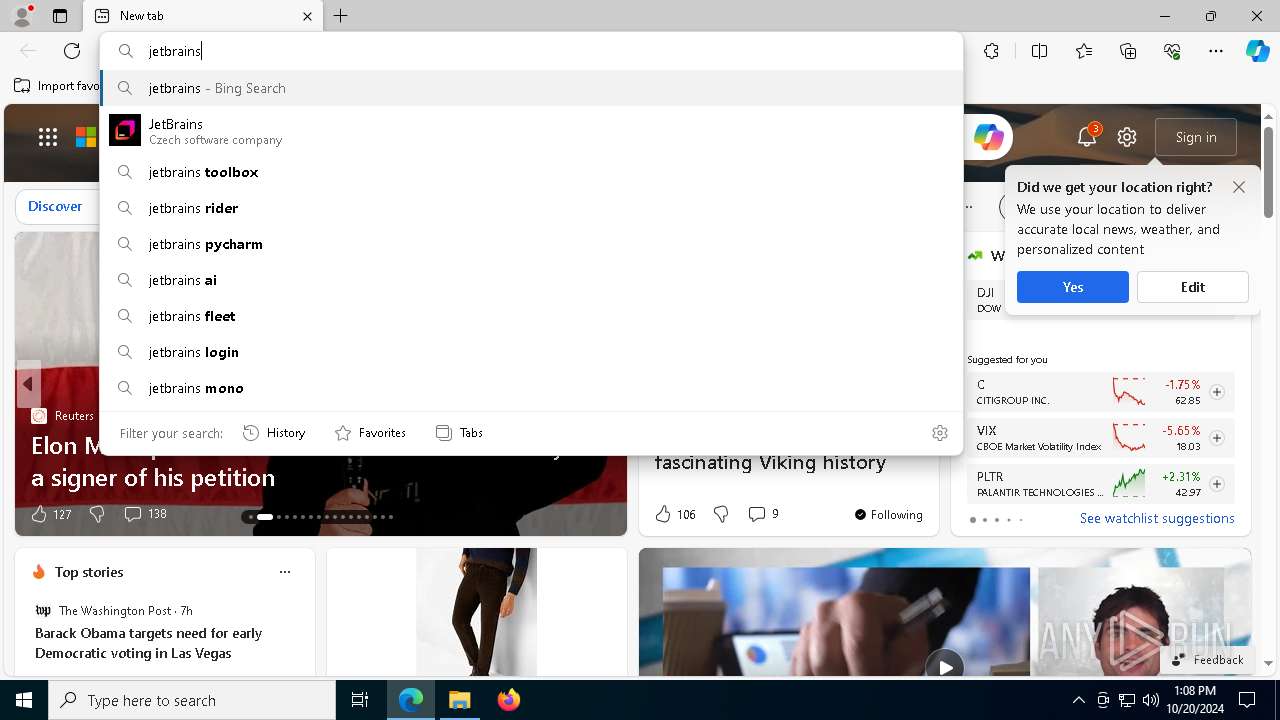The image size is (1280, 720).
Task: Select jetbrains - Bing Search suggestion
Action: (x=531, y=88)
